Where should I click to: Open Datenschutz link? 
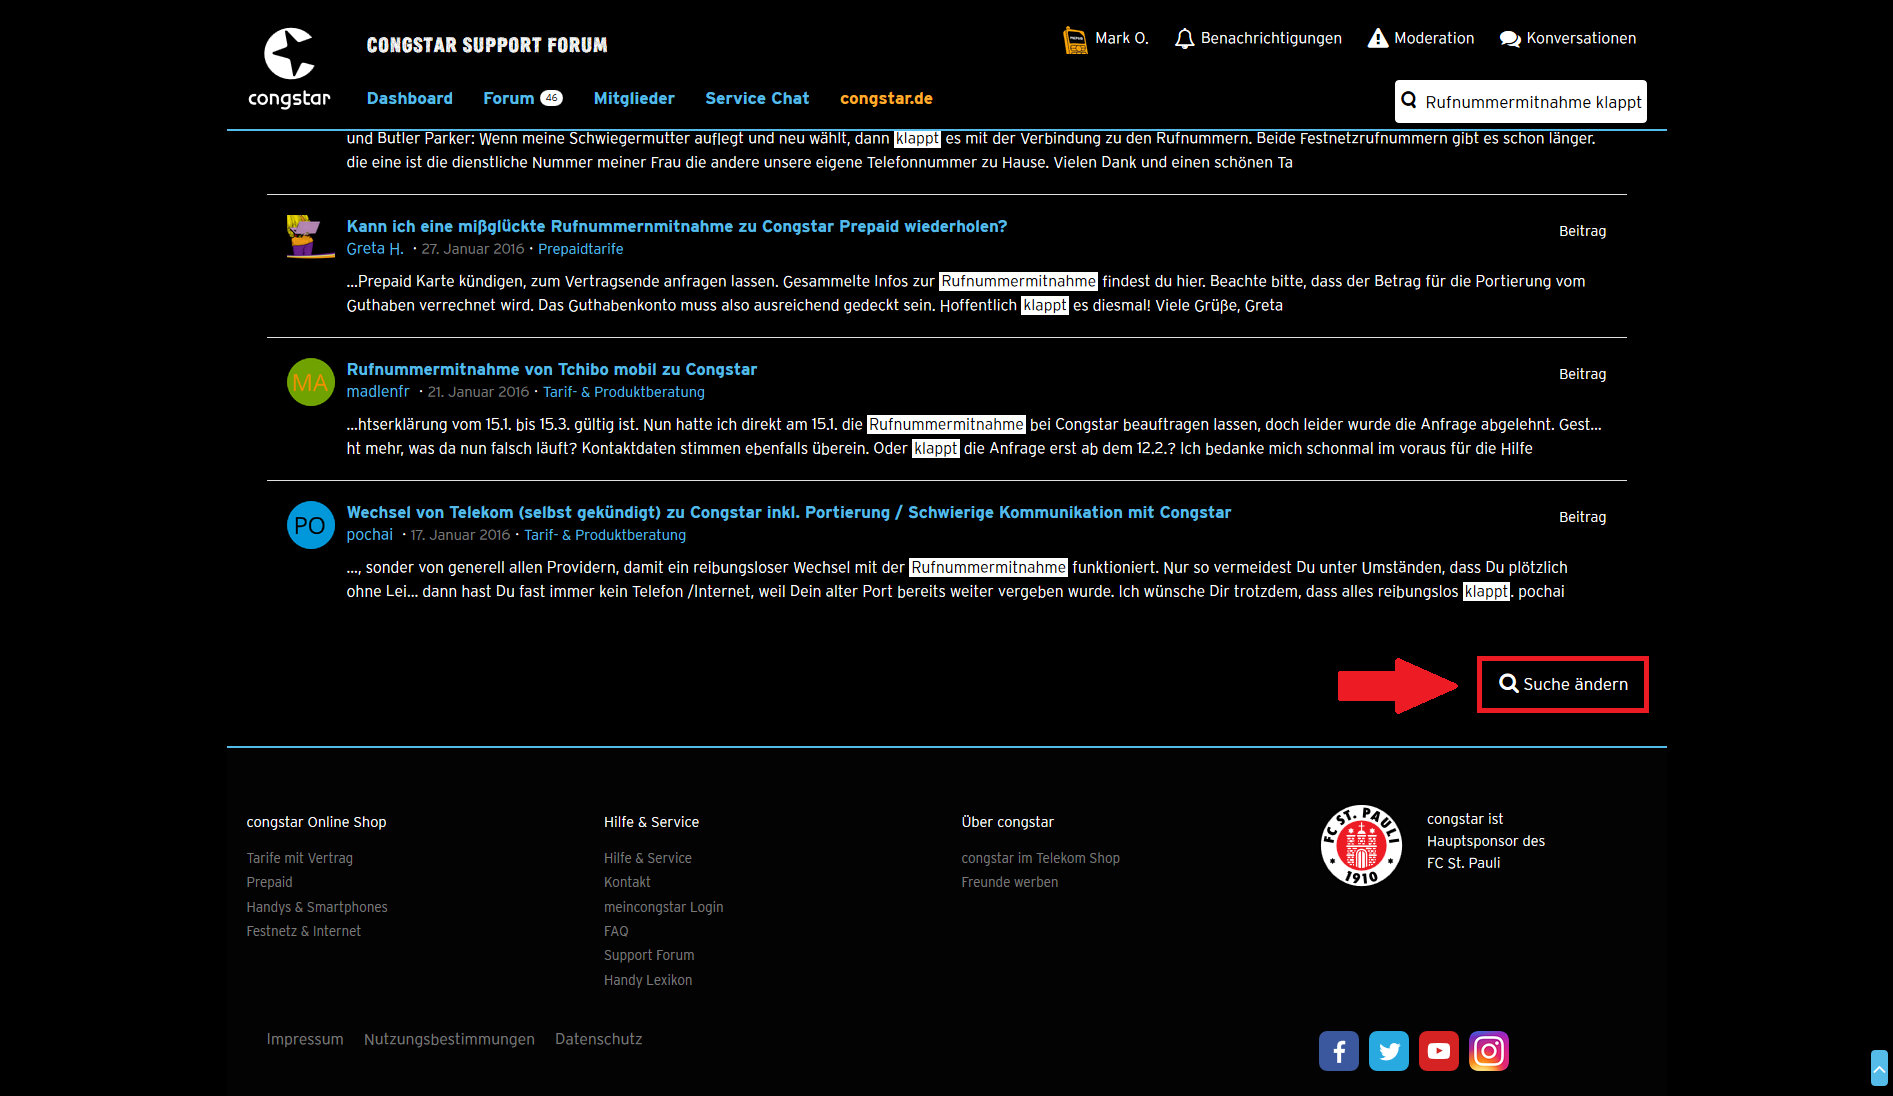click(599, 1039)
